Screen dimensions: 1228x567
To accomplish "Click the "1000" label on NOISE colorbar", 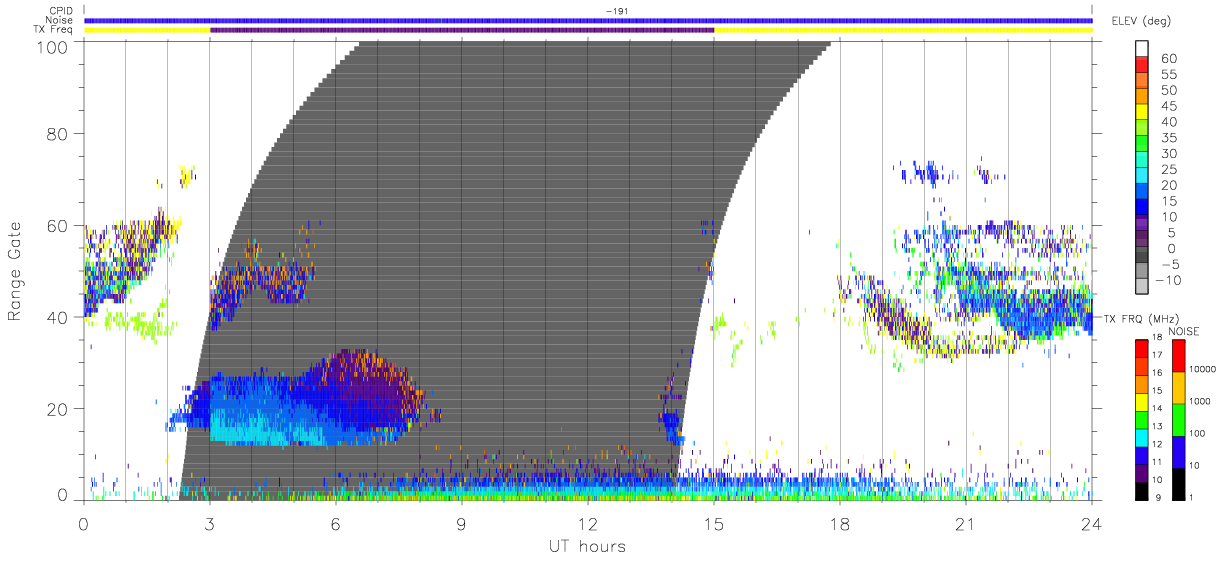I will click(1199, 402).
